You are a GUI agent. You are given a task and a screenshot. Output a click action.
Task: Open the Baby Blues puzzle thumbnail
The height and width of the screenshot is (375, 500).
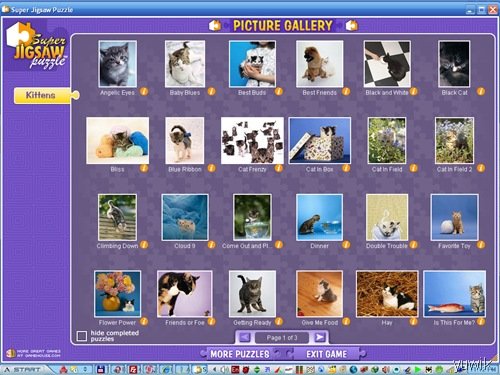point(185,64)
